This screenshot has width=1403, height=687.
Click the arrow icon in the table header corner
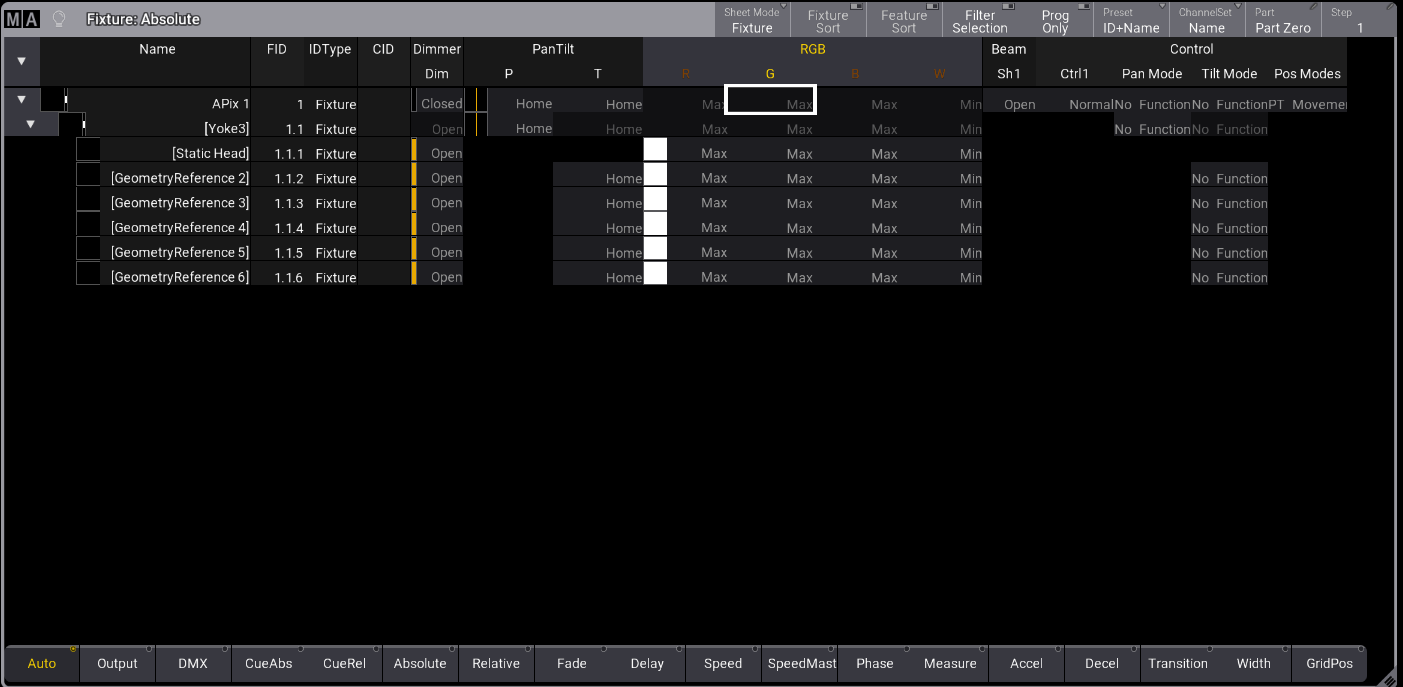pos(22,61)
